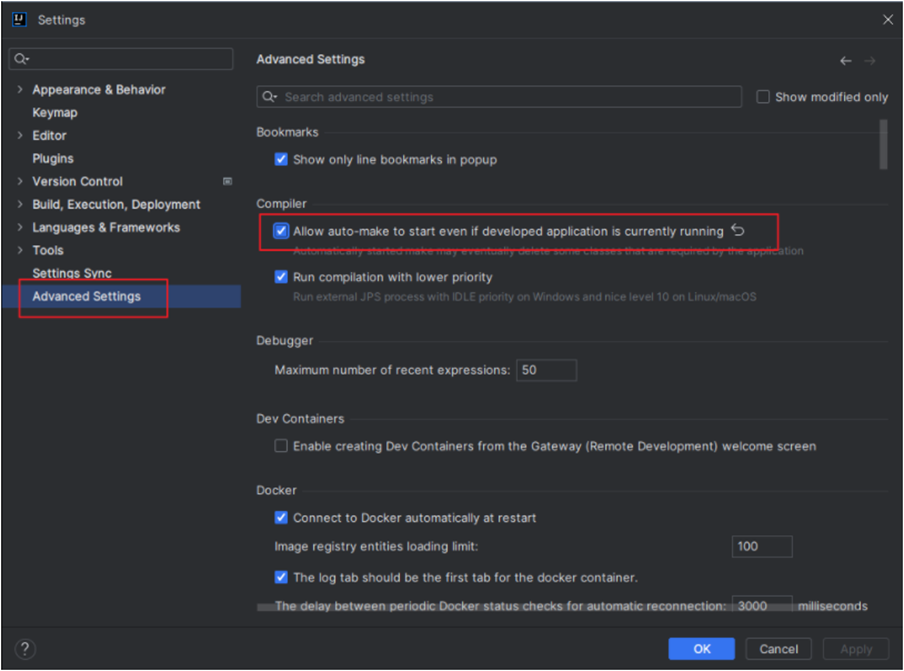Toggle Show only line bookmarks in popup
The image size is (904, 671).
pyautogui.click(x=281, y=159)
